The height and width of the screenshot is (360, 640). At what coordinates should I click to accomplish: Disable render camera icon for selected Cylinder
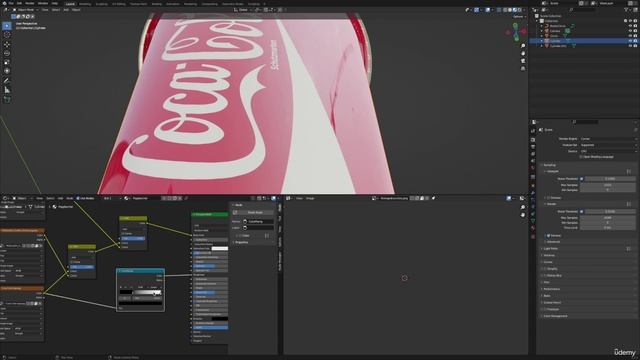click(635, 41)
